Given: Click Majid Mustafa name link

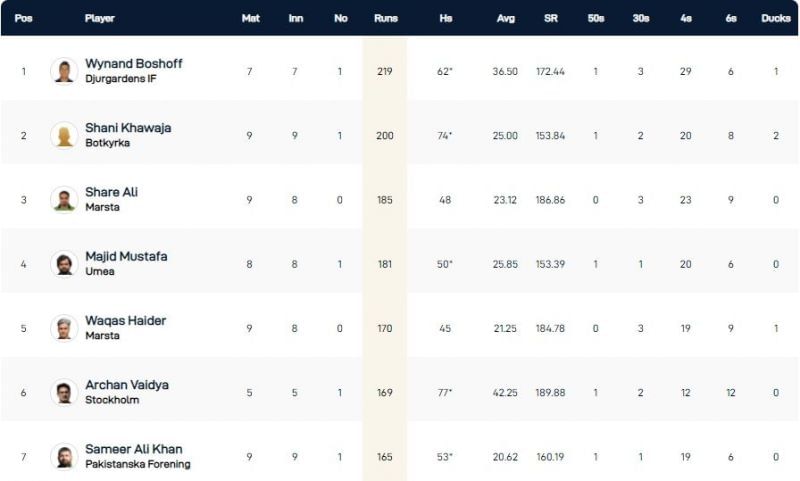Looking at the screenshot, I should (126, 256).
